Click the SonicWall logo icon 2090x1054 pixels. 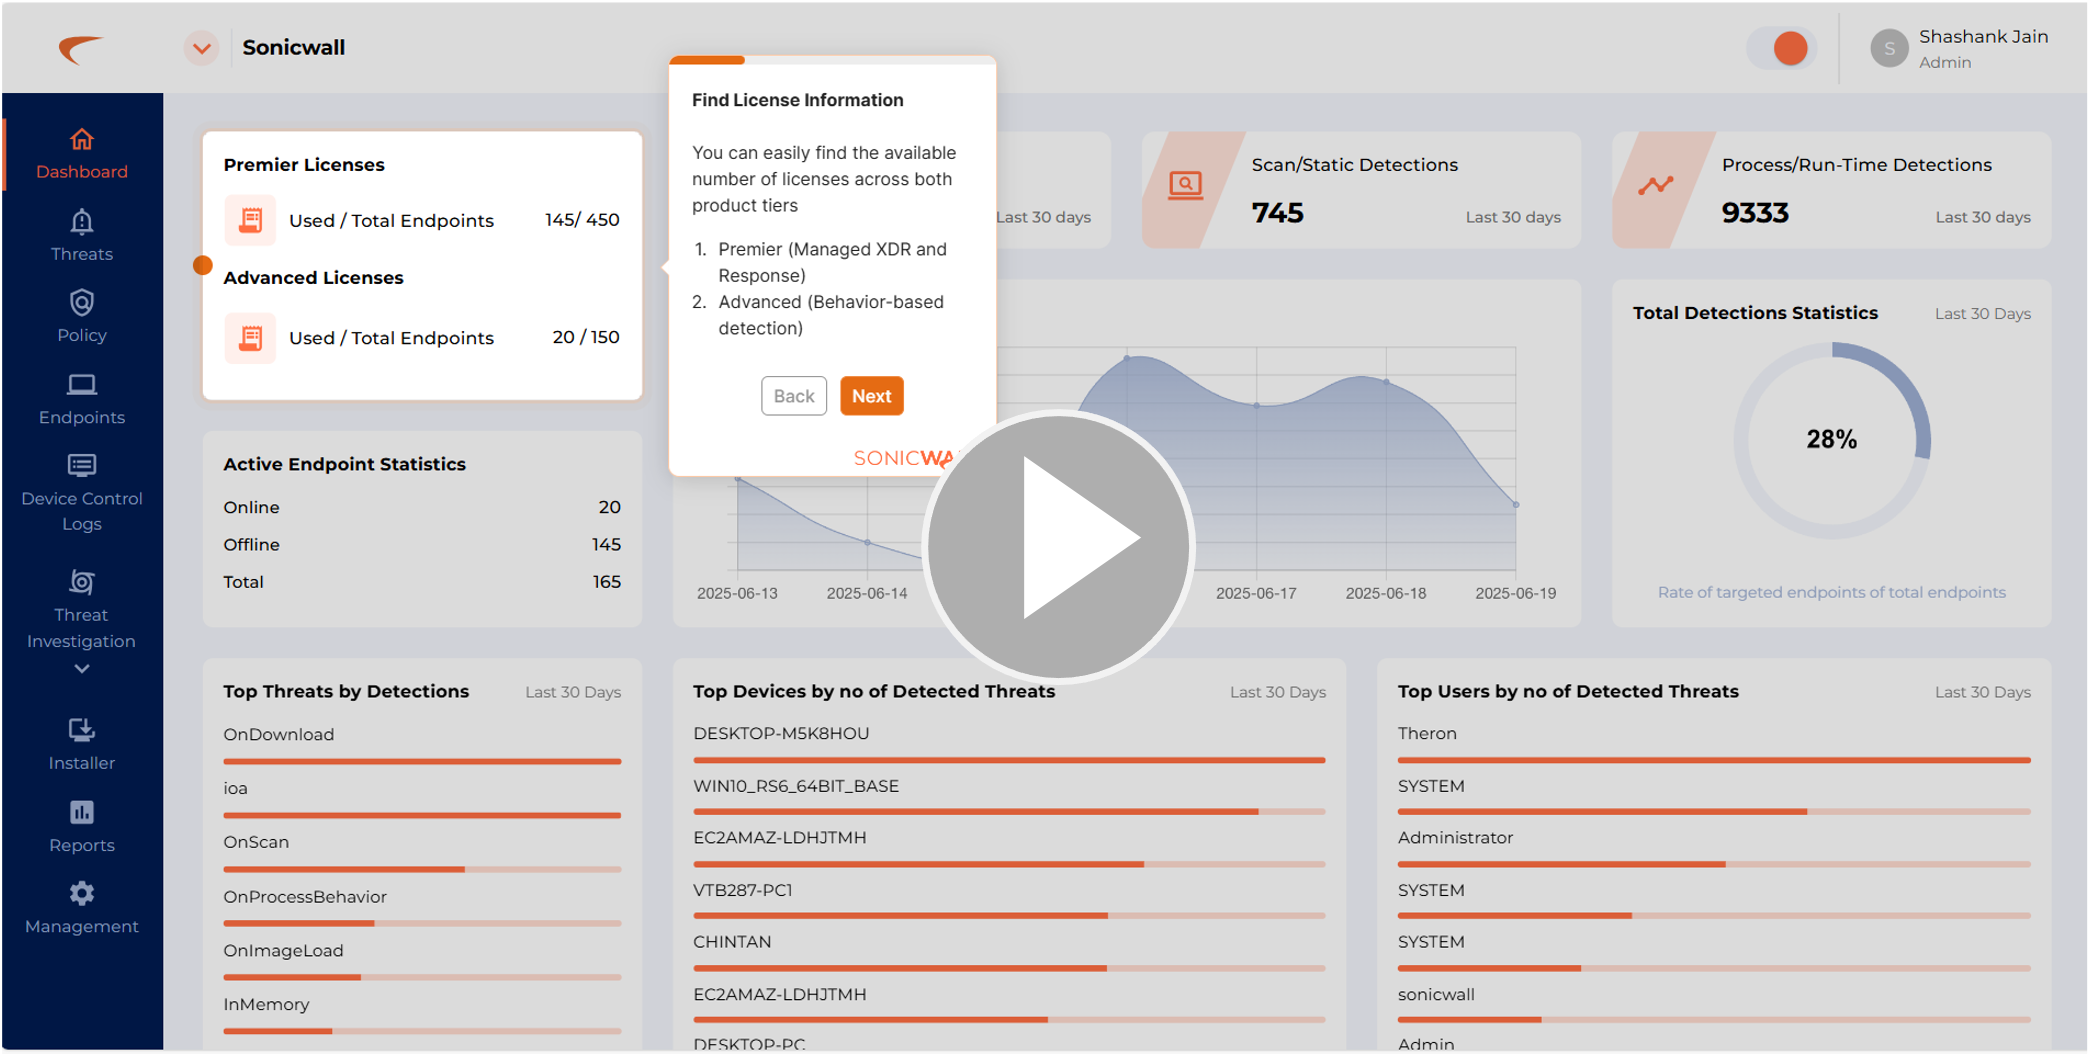[x=80, y=48]
